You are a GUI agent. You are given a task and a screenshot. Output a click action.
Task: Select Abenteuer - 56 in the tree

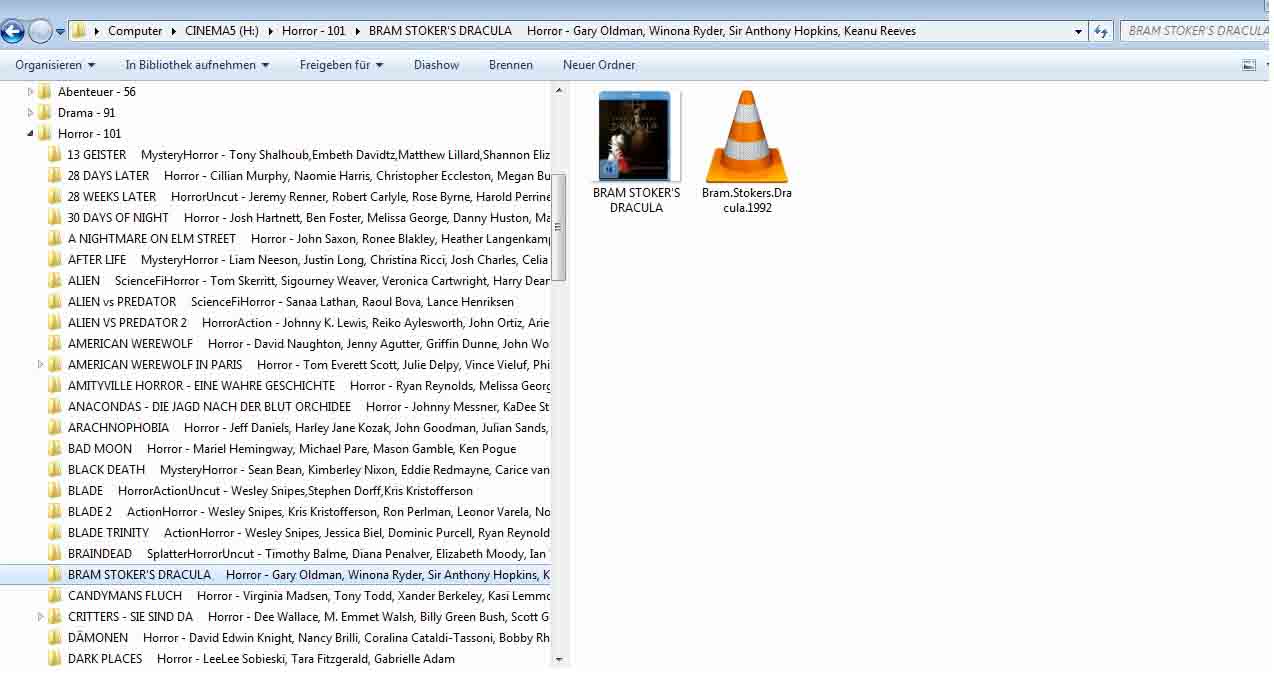97,92
